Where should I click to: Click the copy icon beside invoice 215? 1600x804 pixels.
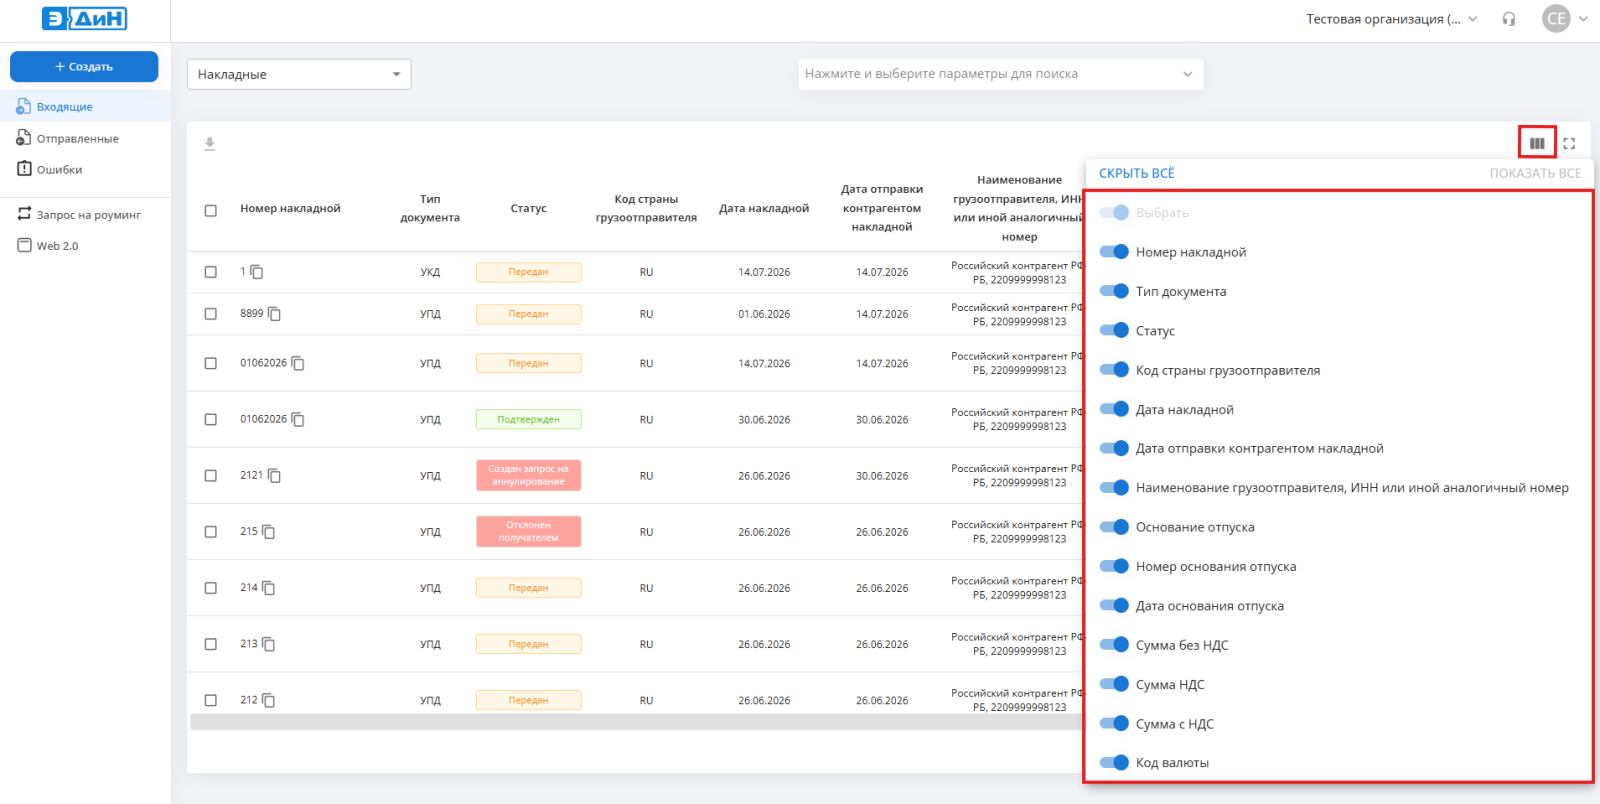269,532
